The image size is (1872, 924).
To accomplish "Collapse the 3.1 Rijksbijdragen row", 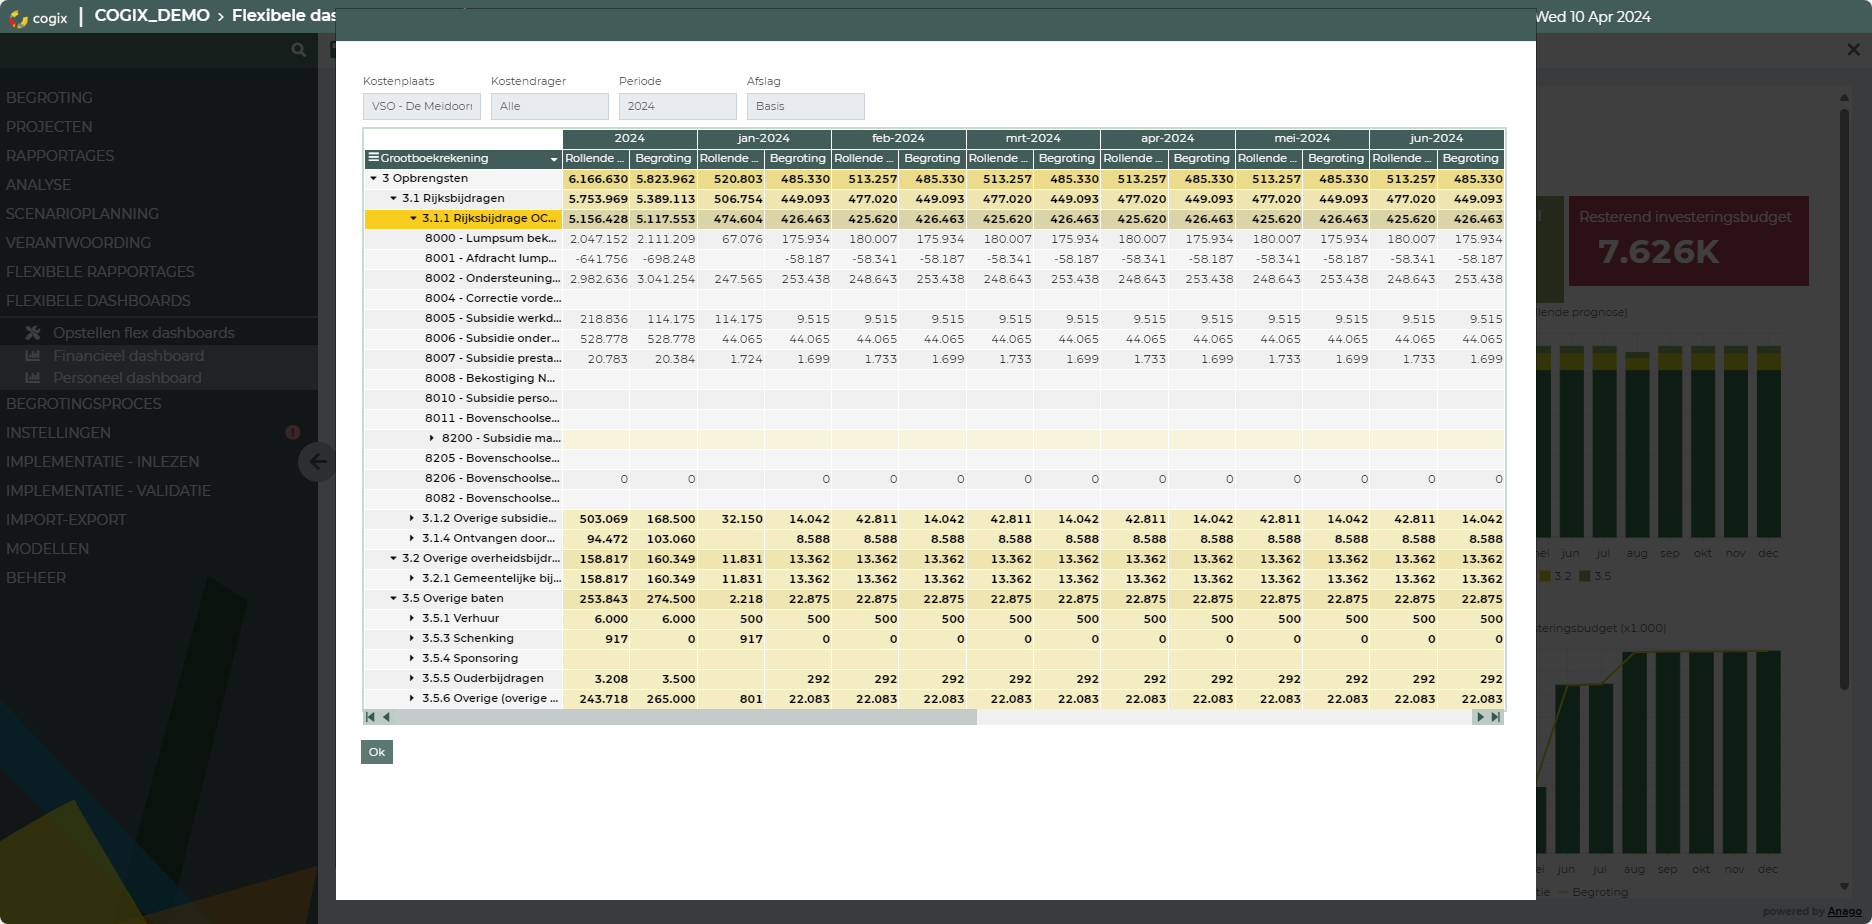I will click(x=394, y=199).
